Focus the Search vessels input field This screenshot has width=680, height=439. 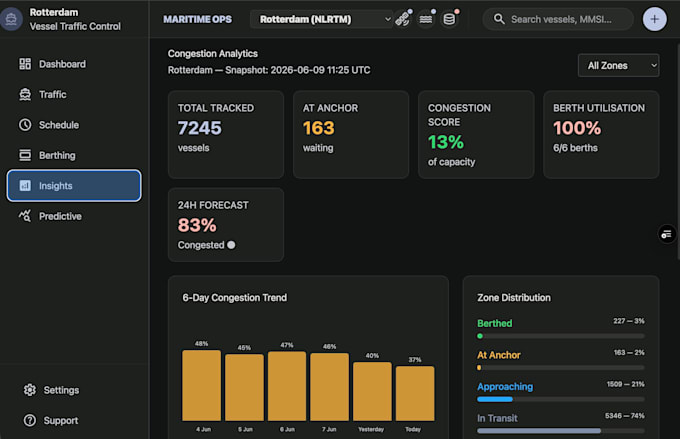[558, 19]
